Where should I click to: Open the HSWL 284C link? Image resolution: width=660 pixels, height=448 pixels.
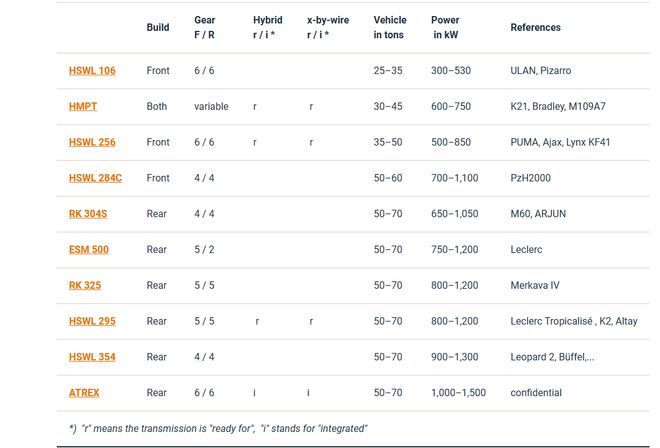point(95,178)
